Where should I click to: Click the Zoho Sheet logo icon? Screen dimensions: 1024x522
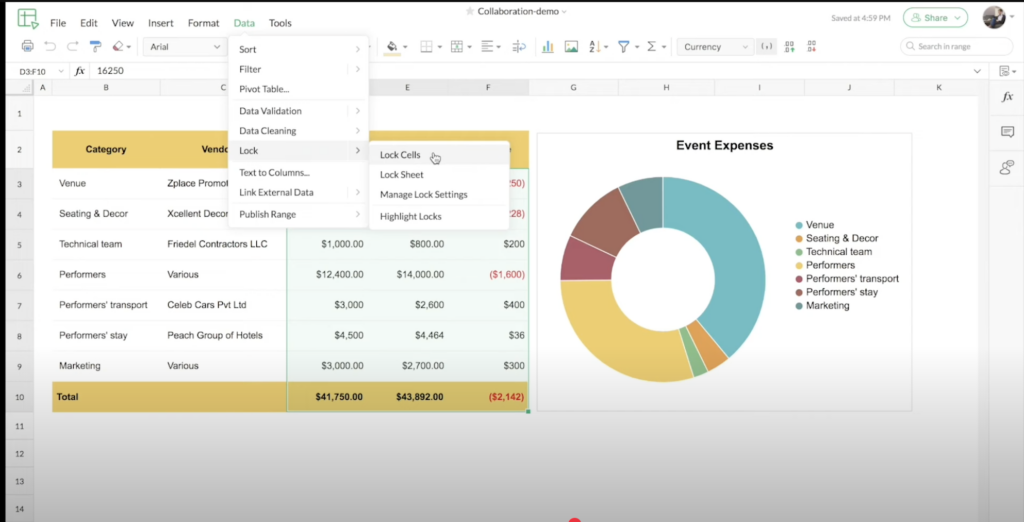coord(28,18)
